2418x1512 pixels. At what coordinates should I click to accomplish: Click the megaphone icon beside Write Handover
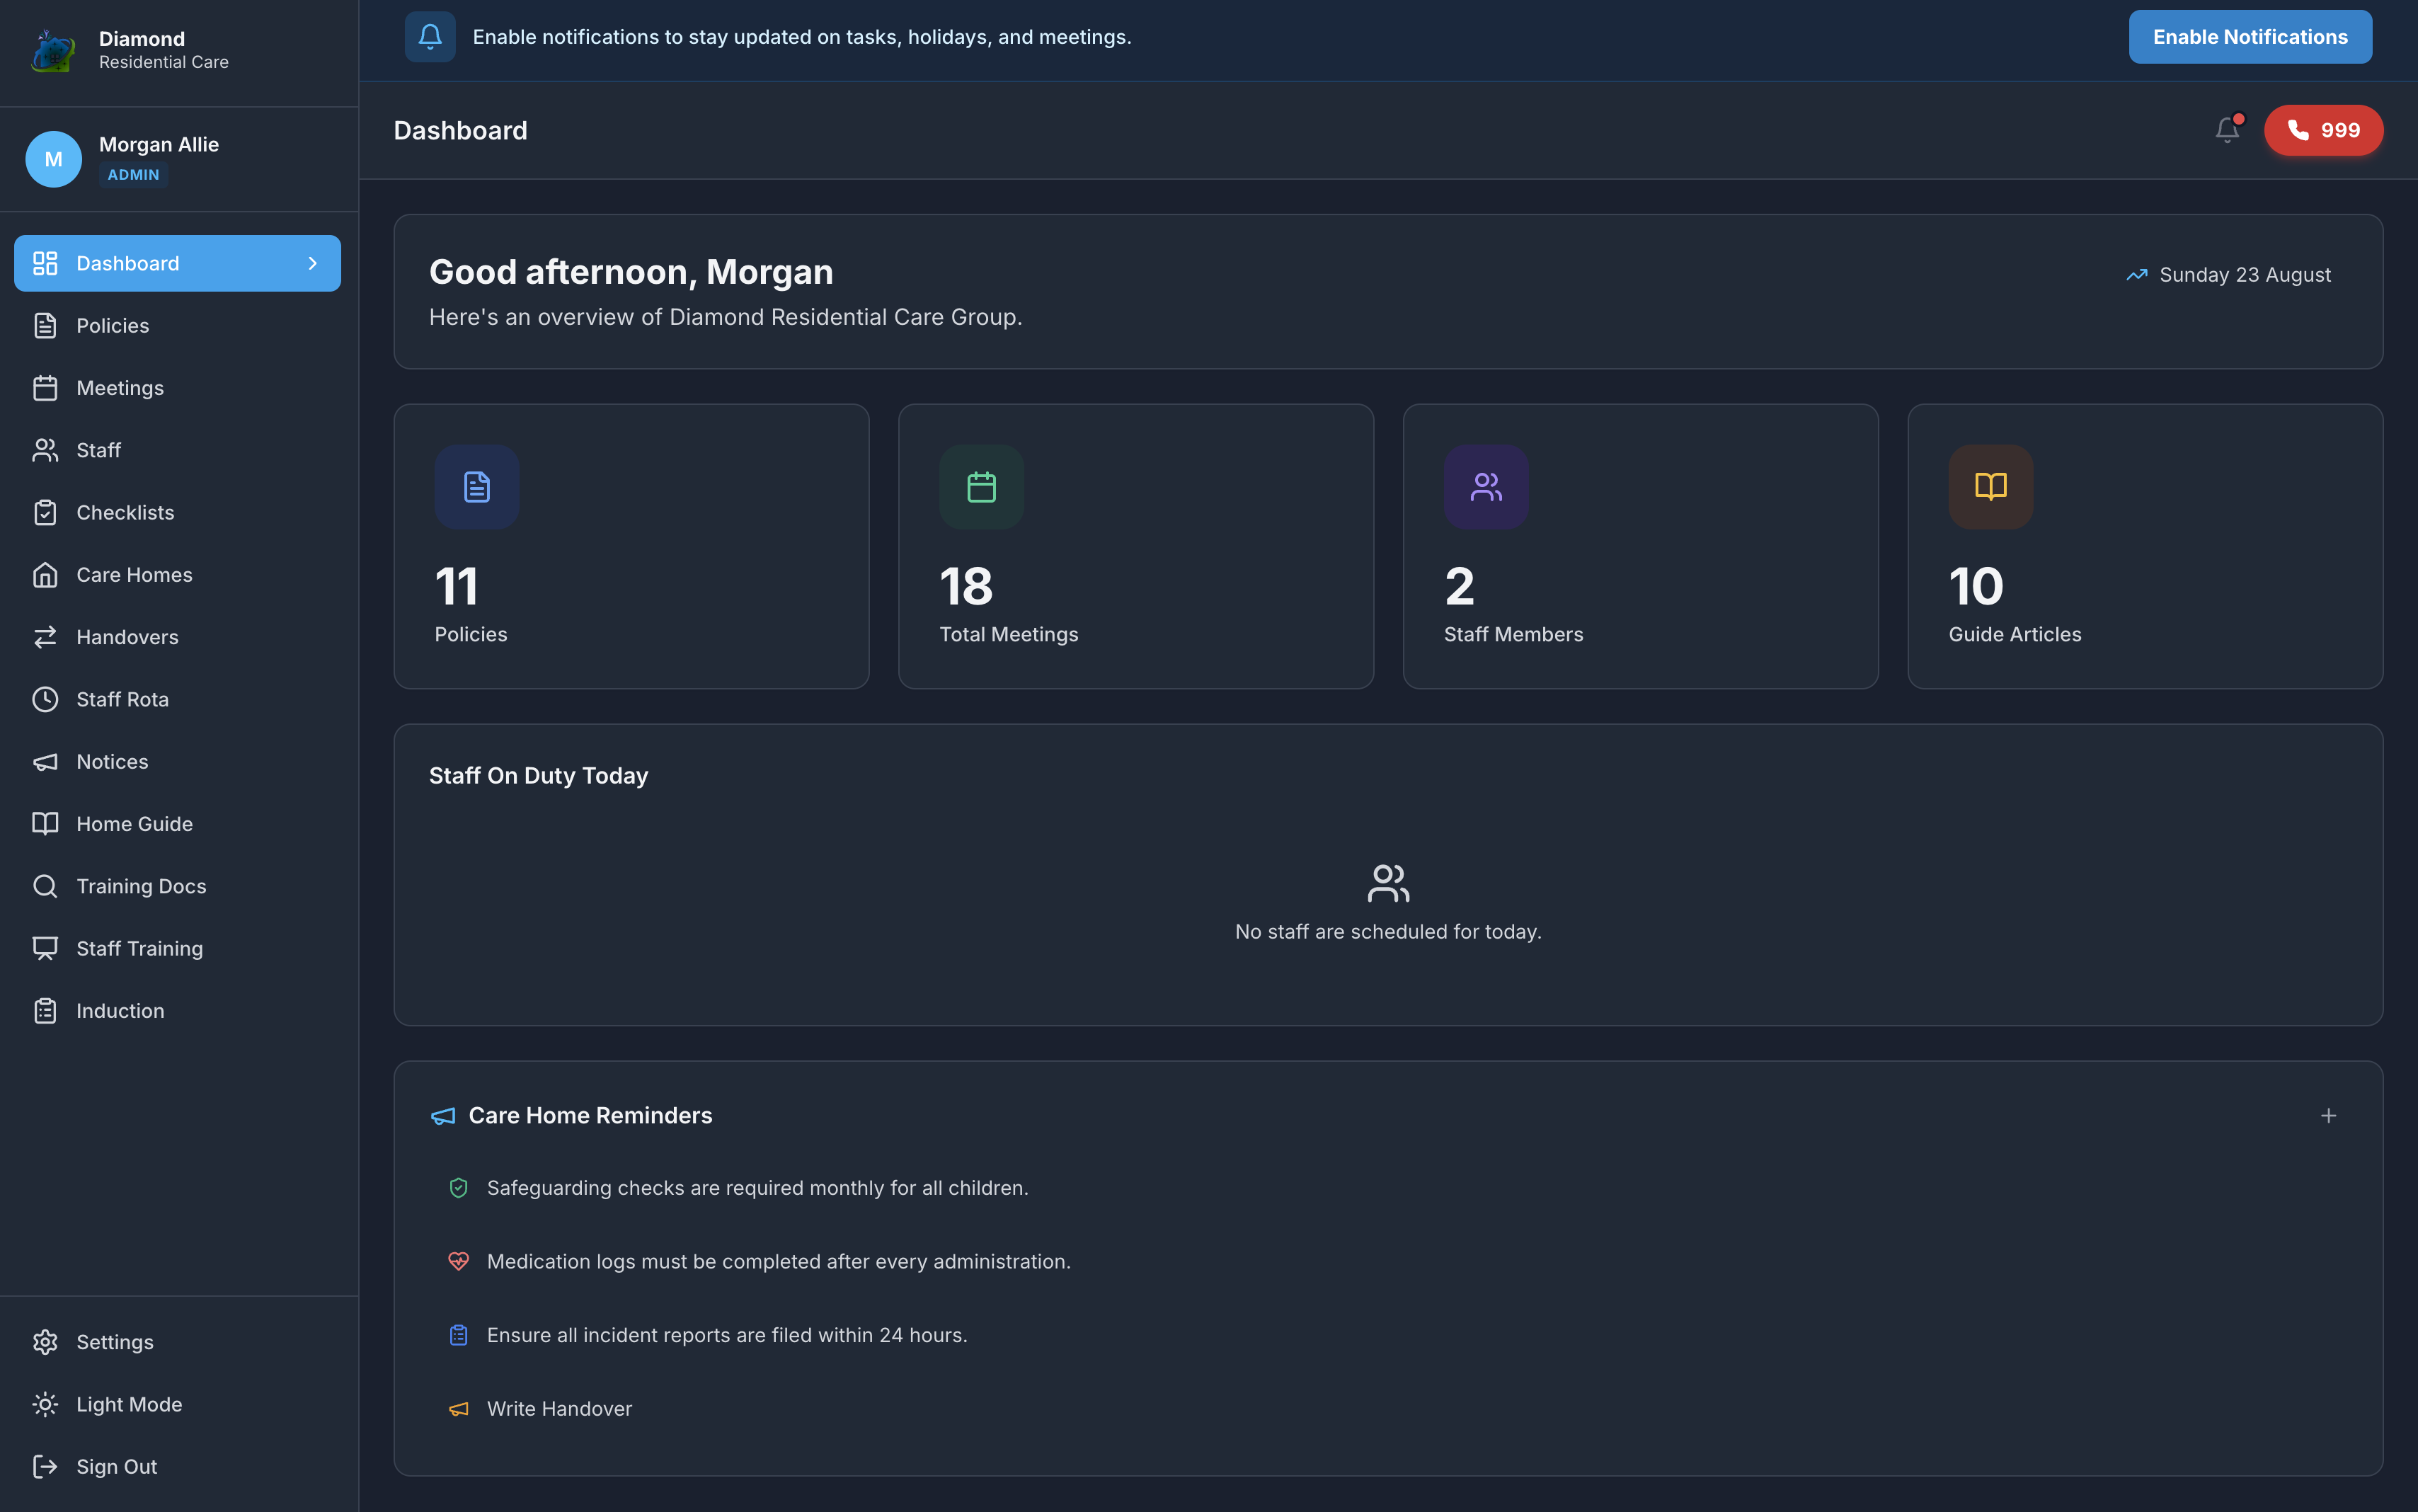click(458, 1408)
